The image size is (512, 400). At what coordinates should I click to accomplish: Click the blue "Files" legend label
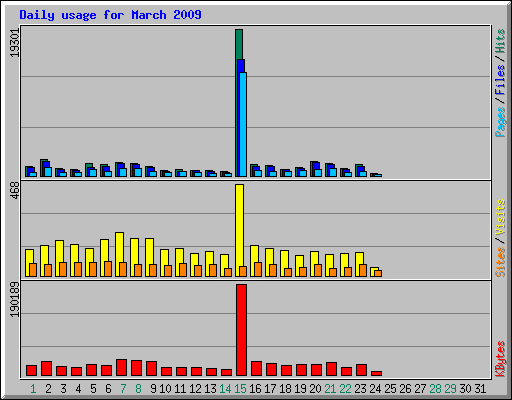[x=500, y=79]
